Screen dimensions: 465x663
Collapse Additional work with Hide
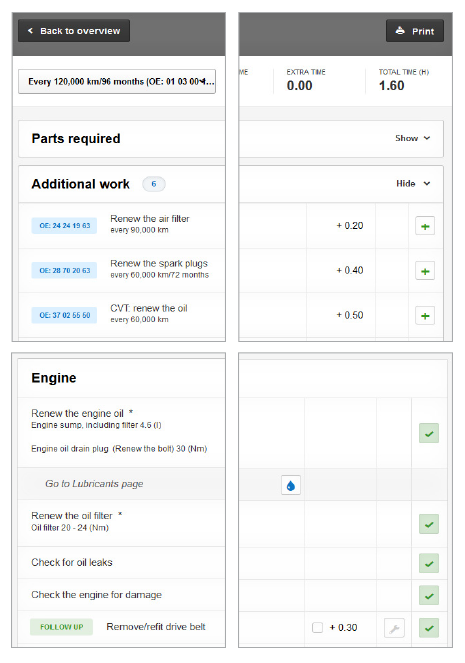tap(413, 184)
